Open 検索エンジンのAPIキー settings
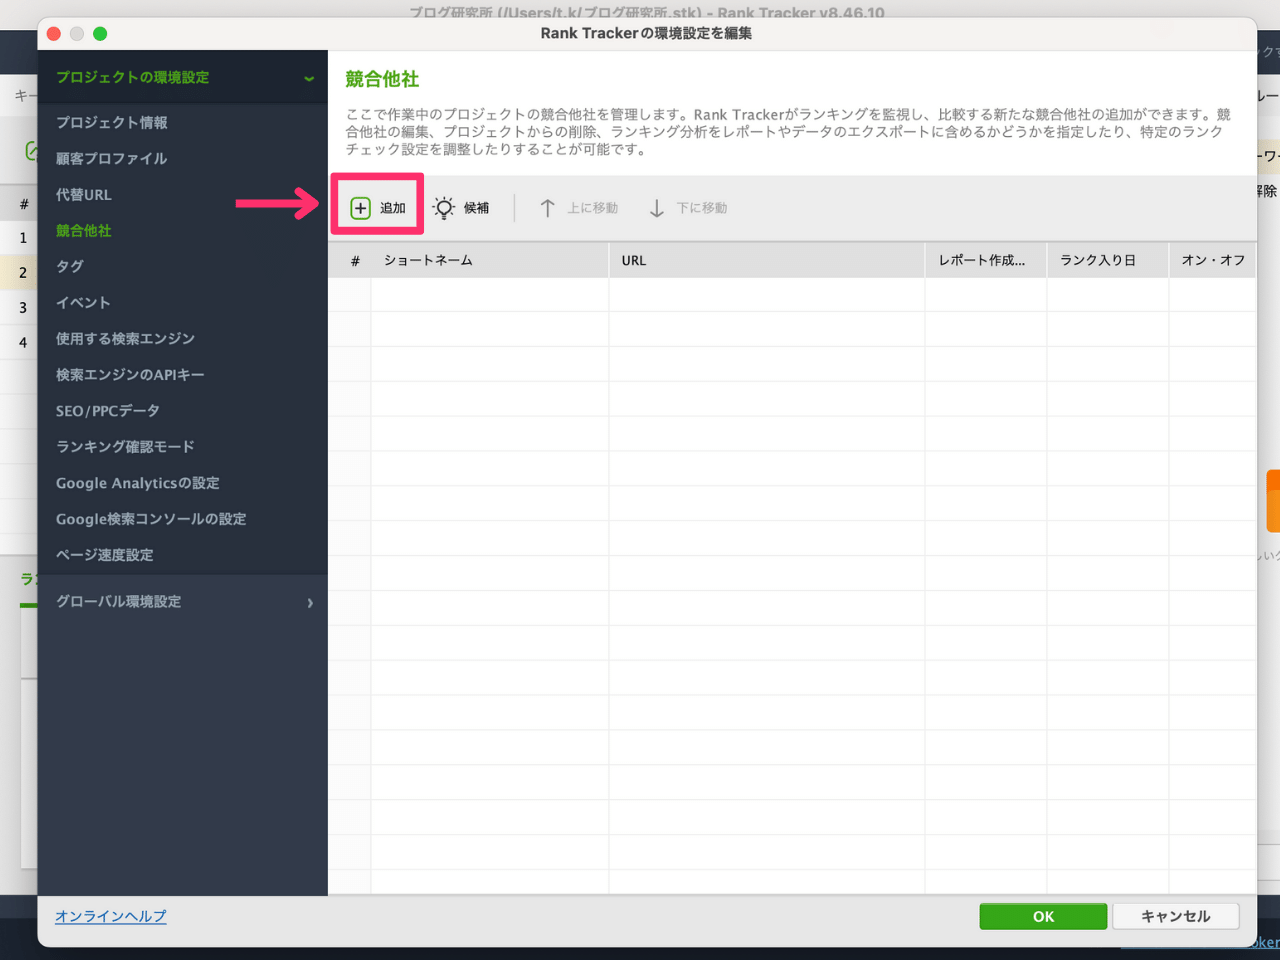 (x=130, y=374)
